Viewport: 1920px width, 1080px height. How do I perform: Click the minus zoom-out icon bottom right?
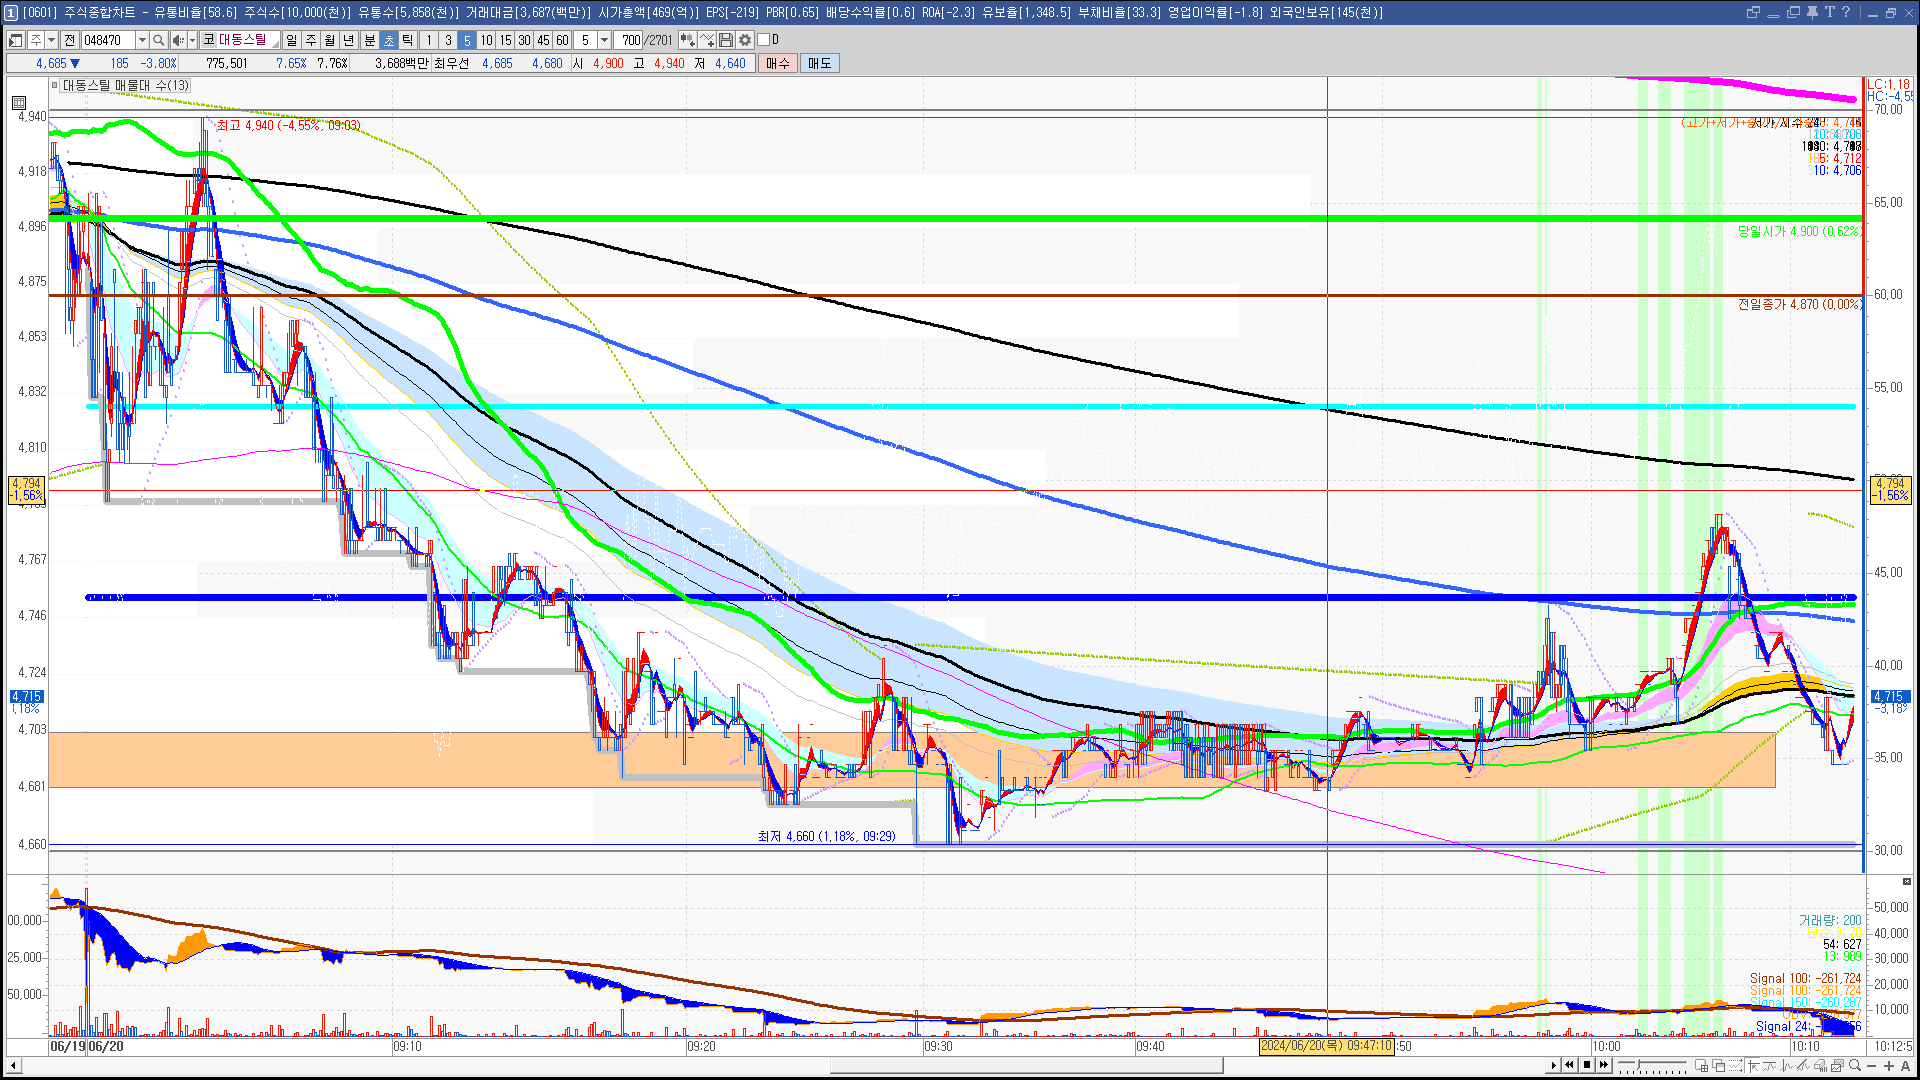pyautogui.click(x=1872, y=1066)
